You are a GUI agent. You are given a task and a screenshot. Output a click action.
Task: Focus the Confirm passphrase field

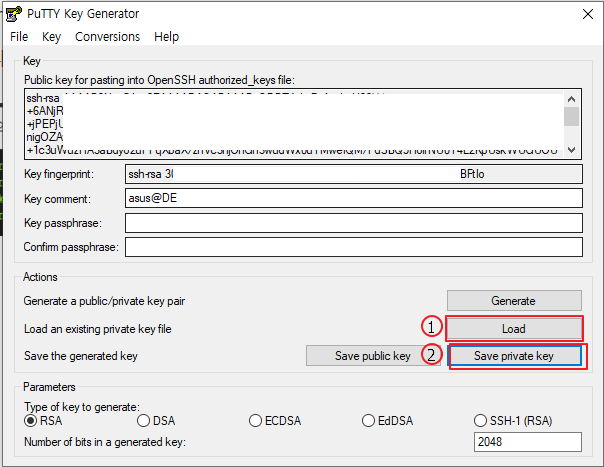pyautogui.click(x=354, y=247)
